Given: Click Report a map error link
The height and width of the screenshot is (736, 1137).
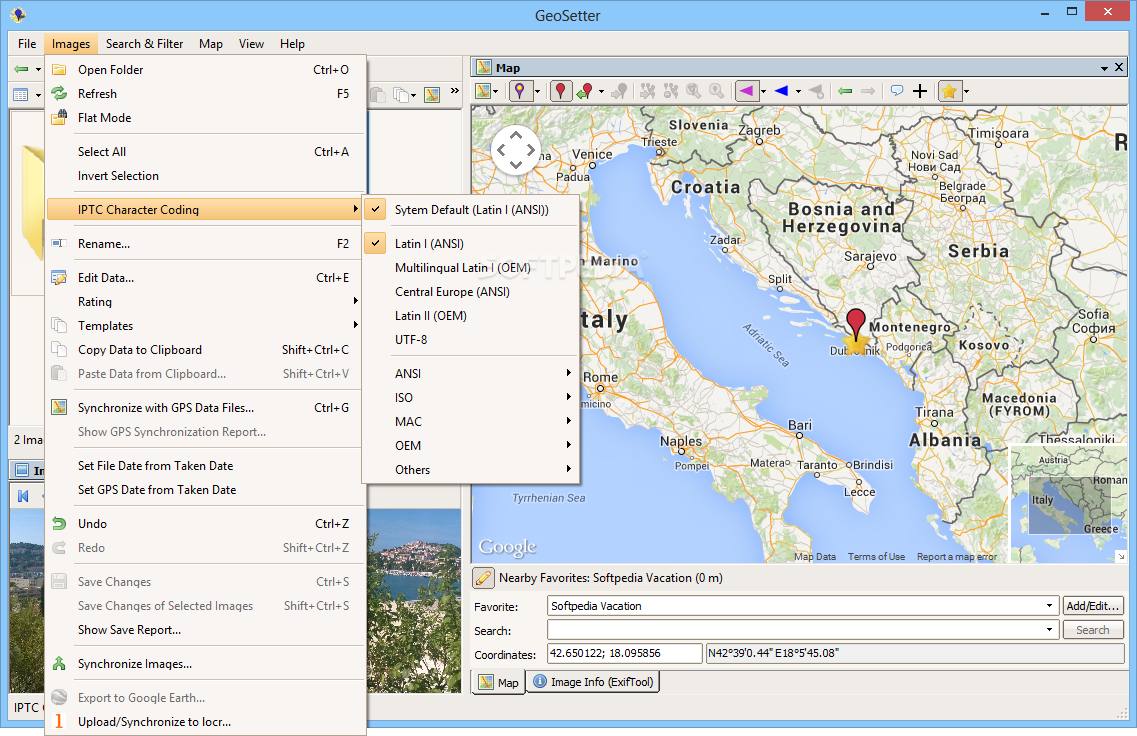Looking at the screenshot, I should [956, 557].
